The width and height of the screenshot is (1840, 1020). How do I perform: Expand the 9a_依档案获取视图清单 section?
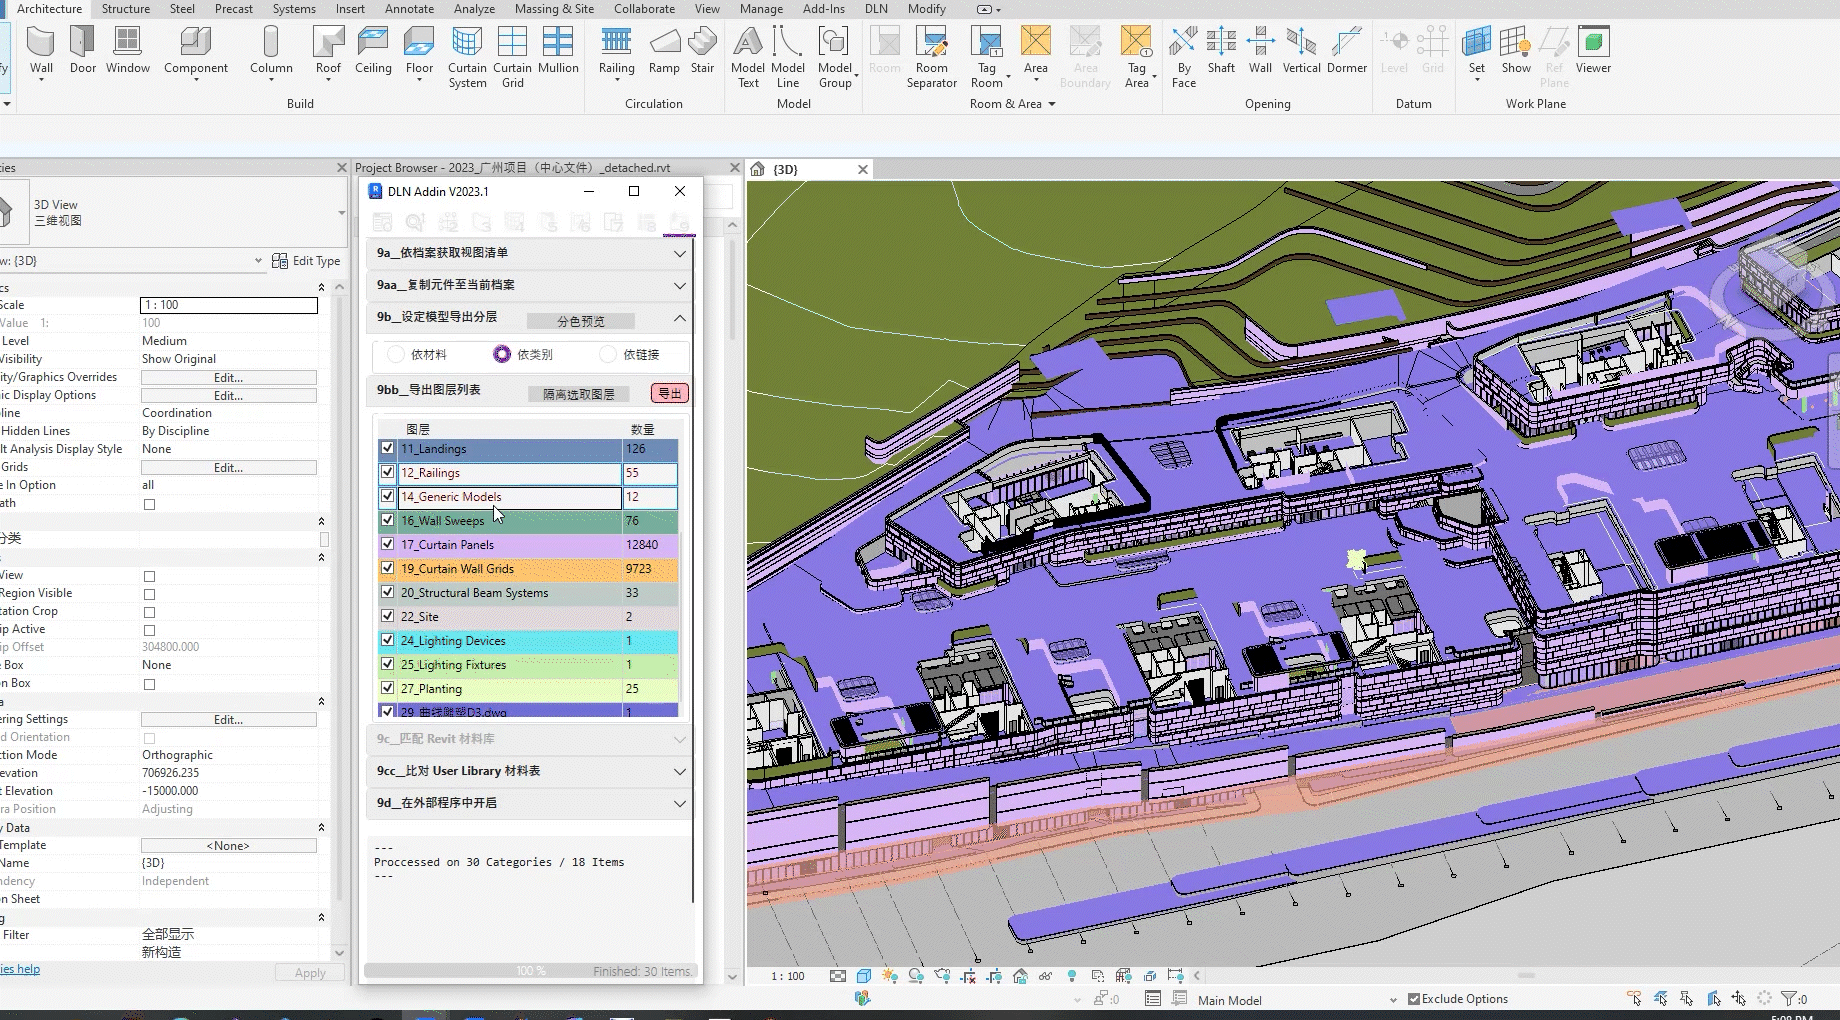[680, 253]
